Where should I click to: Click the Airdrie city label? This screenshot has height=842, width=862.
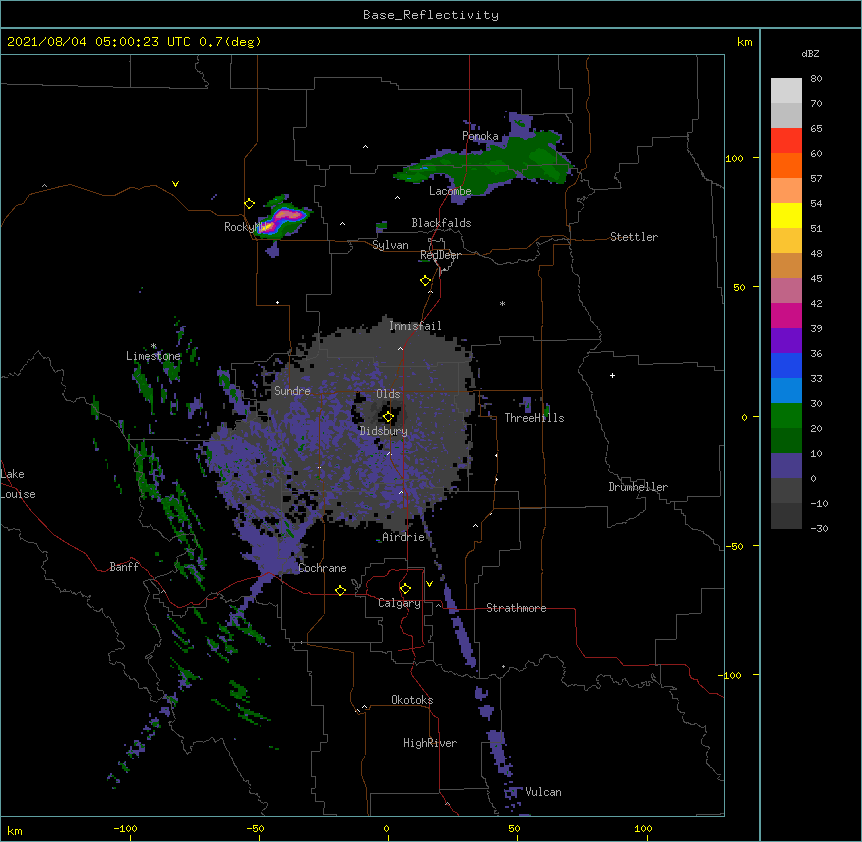[404, 537]
